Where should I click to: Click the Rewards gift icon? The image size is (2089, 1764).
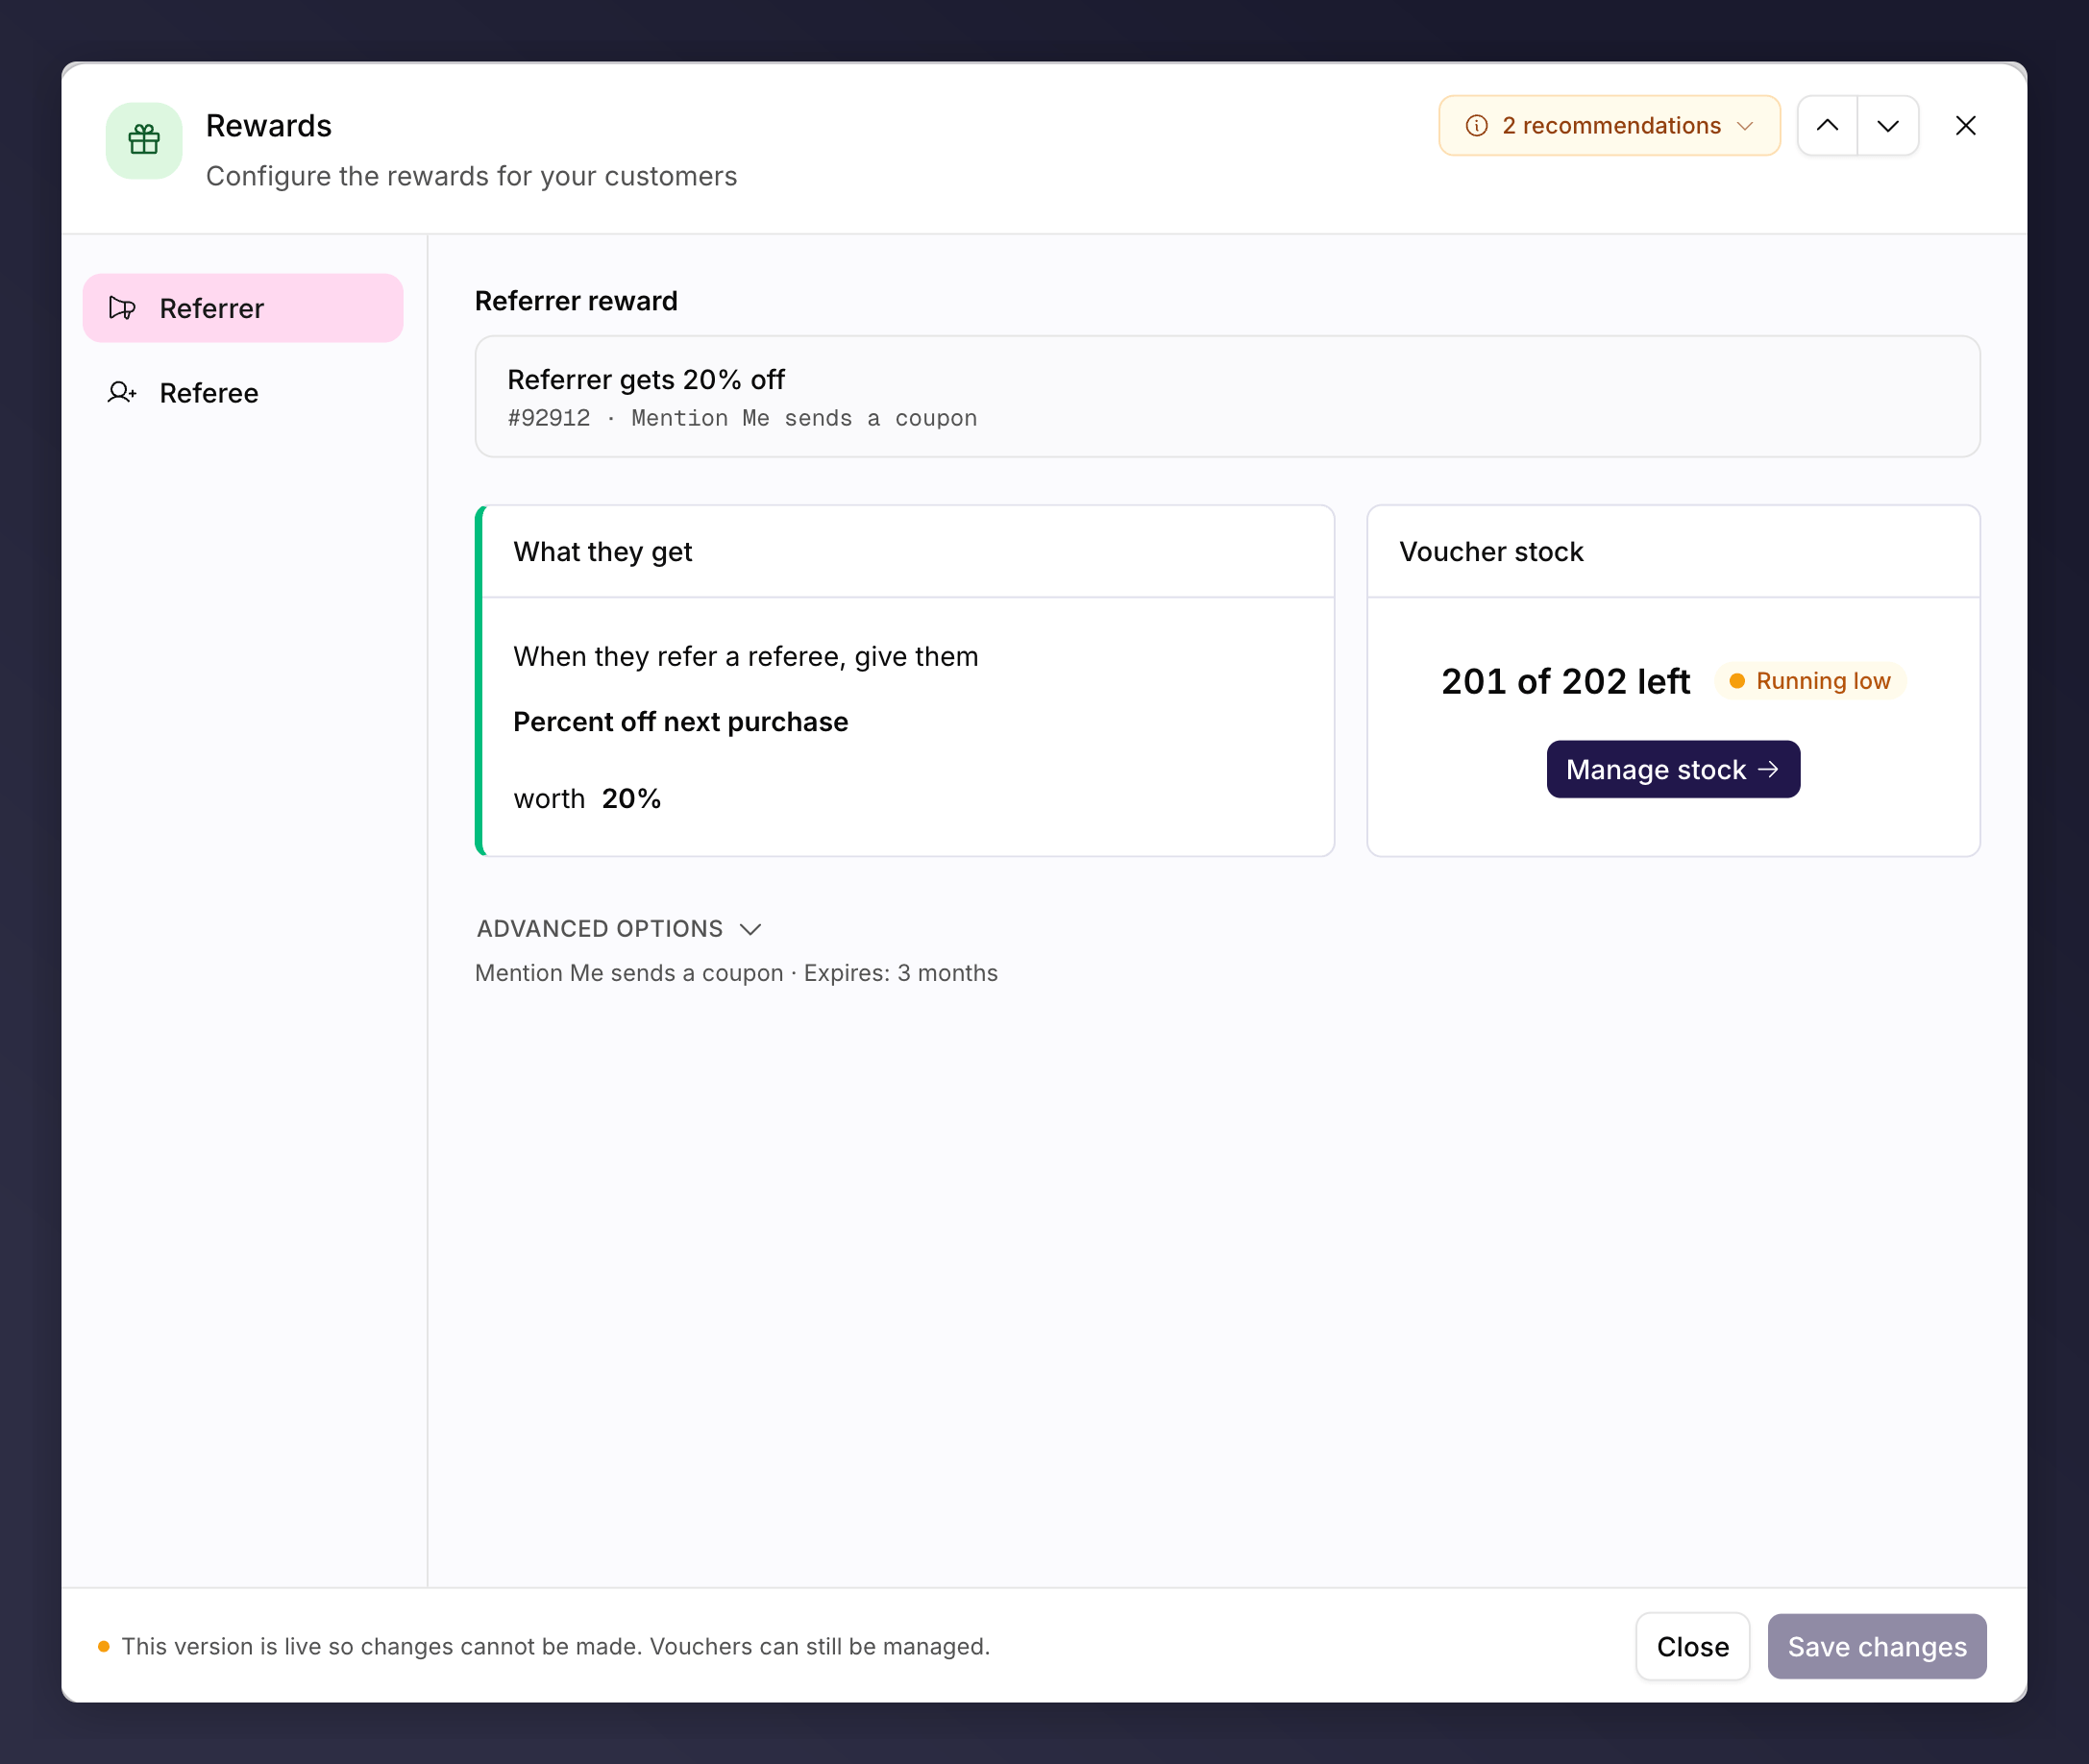pos(144,140)
